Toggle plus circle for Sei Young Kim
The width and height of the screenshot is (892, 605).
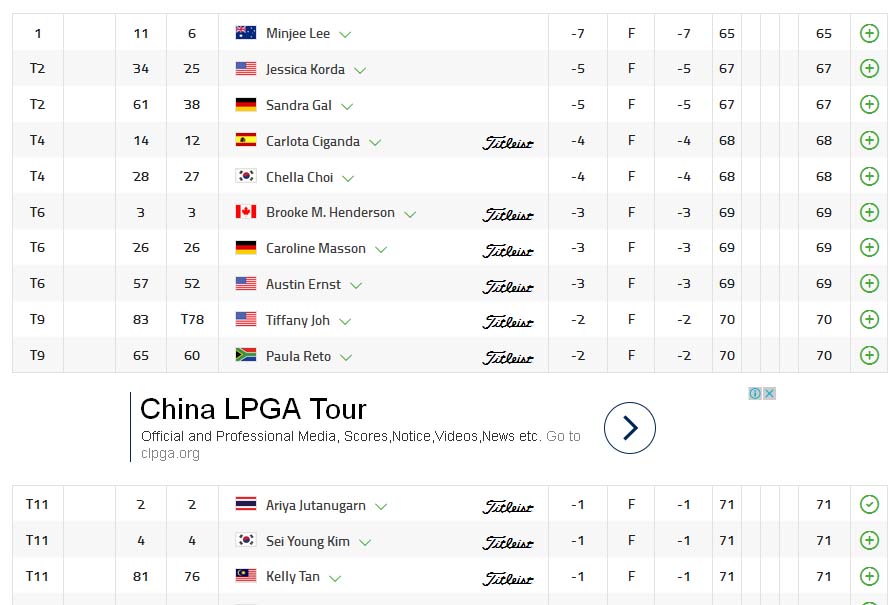click(x=869, y=541)
